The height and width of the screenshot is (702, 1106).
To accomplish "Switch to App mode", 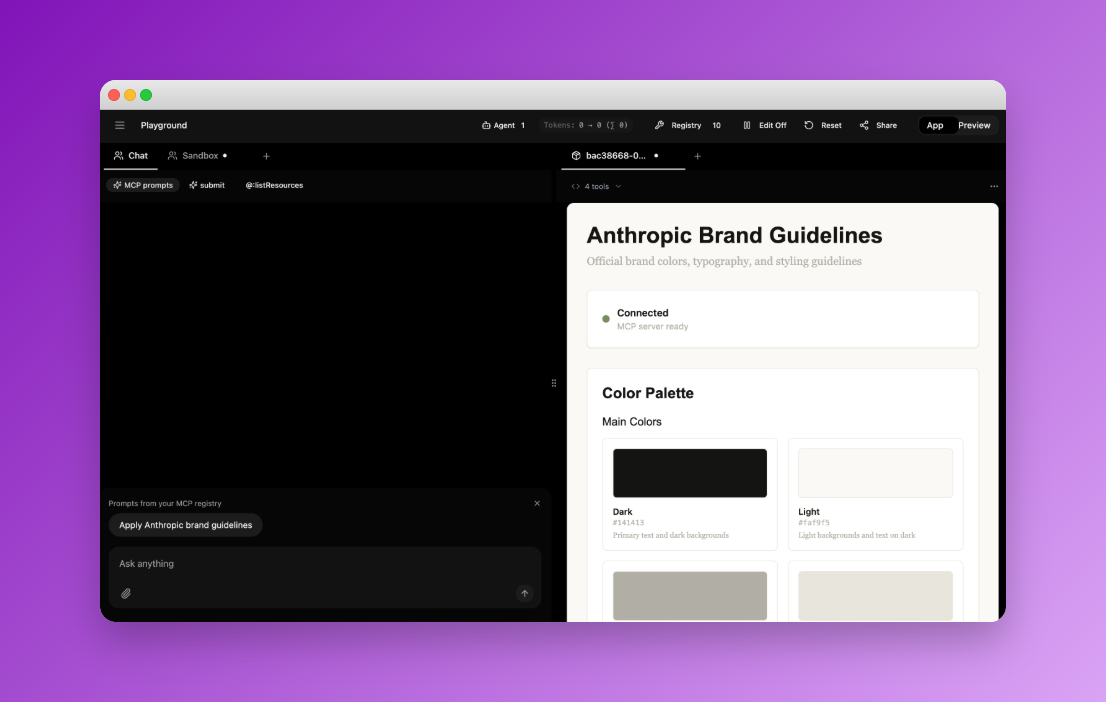I will pos(935,126).
